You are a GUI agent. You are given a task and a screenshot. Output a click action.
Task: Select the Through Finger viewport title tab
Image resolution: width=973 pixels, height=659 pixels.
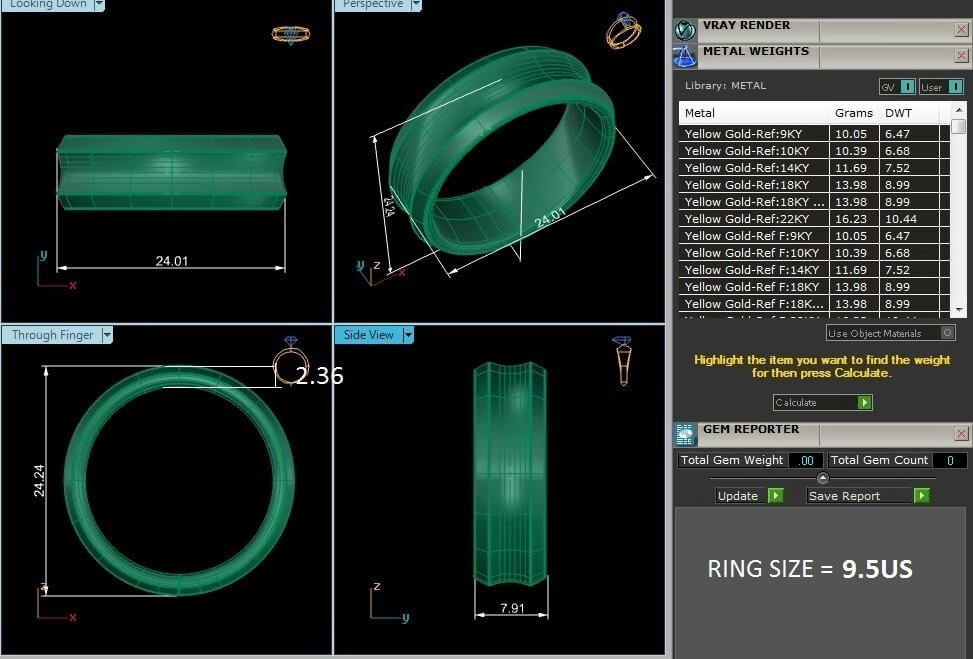(x=52, y=335)
